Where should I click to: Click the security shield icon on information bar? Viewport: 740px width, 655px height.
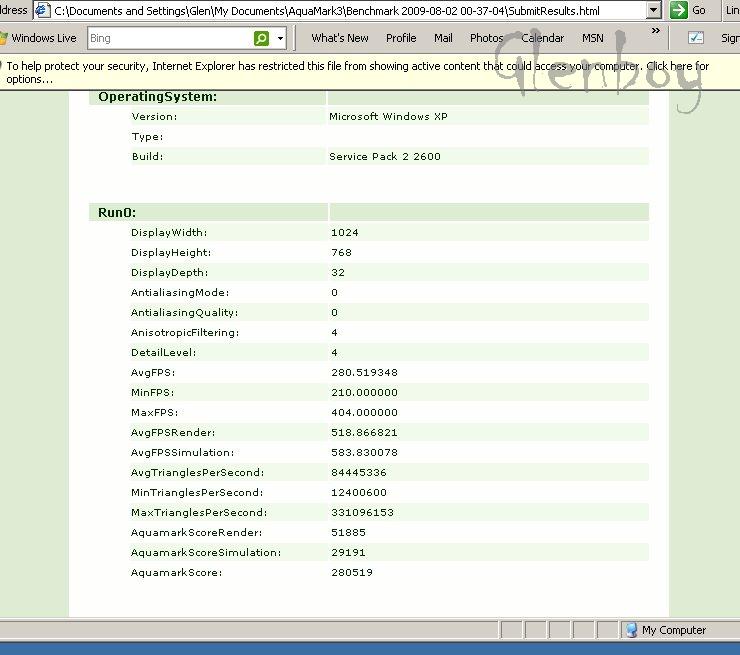3,67
